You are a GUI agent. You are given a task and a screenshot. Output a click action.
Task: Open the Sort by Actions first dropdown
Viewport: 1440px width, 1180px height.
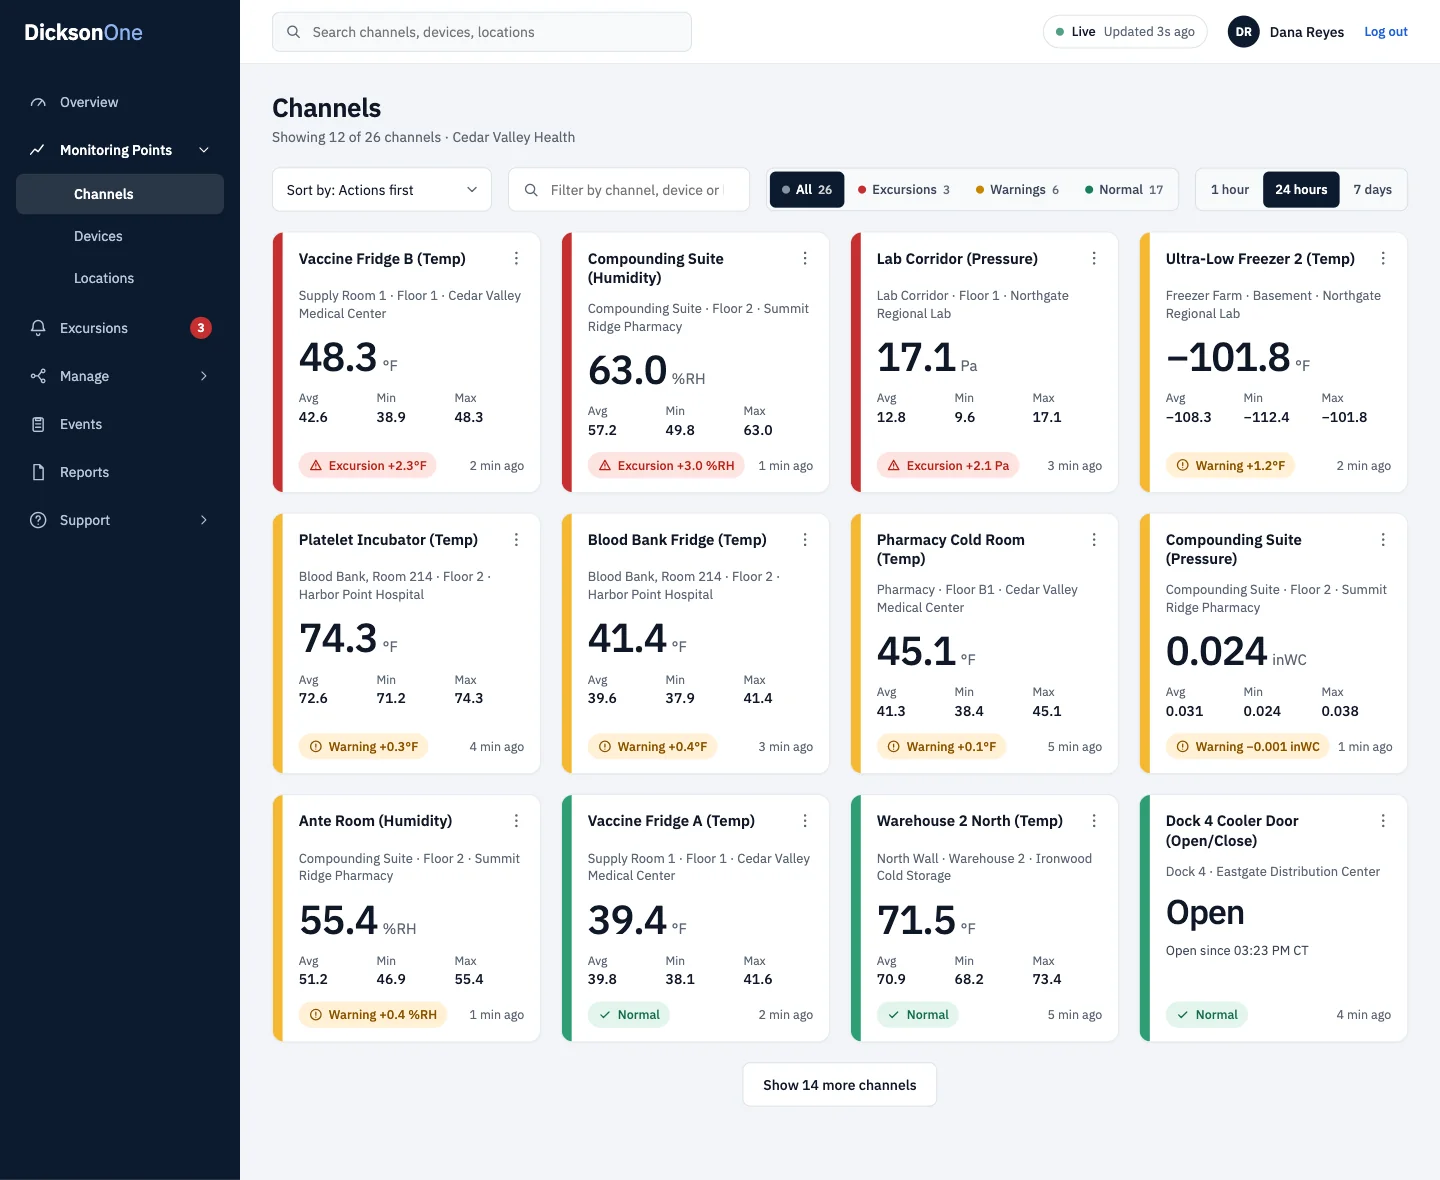382,190
